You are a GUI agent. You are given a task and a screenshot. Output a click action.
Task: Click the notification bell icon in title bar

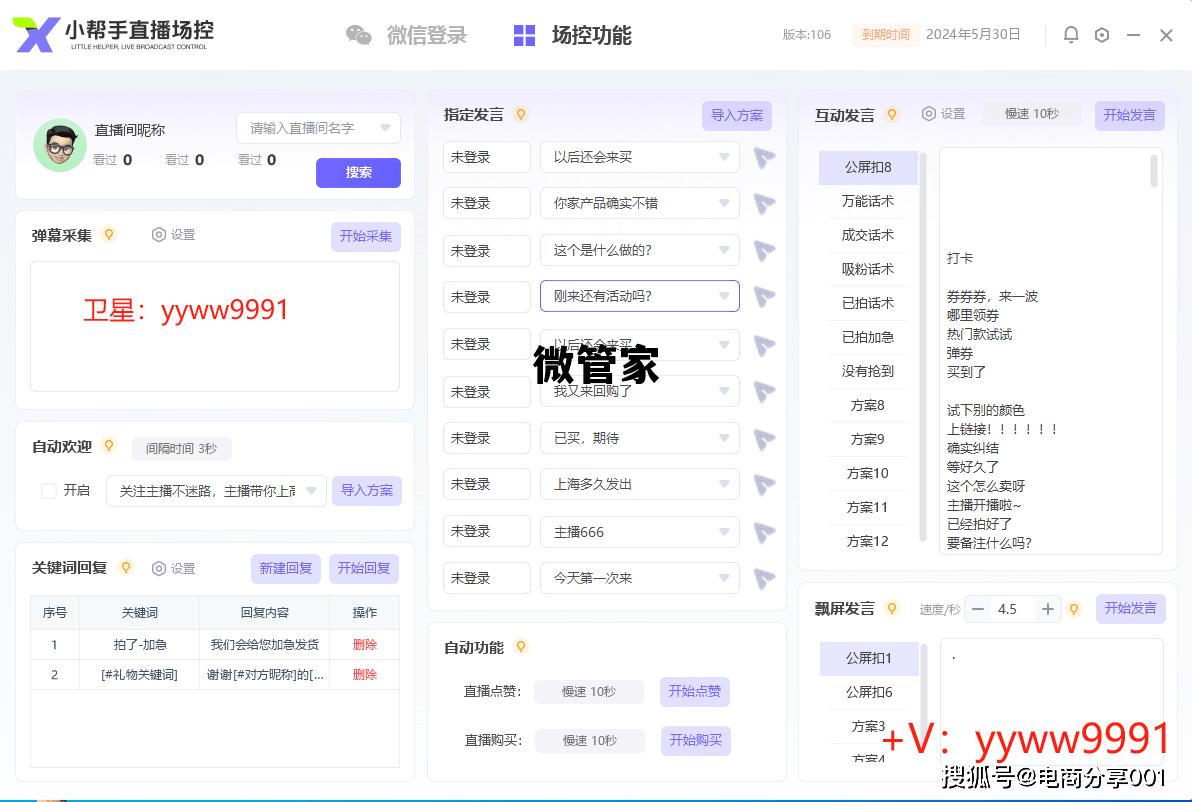tap(1070, 34)
